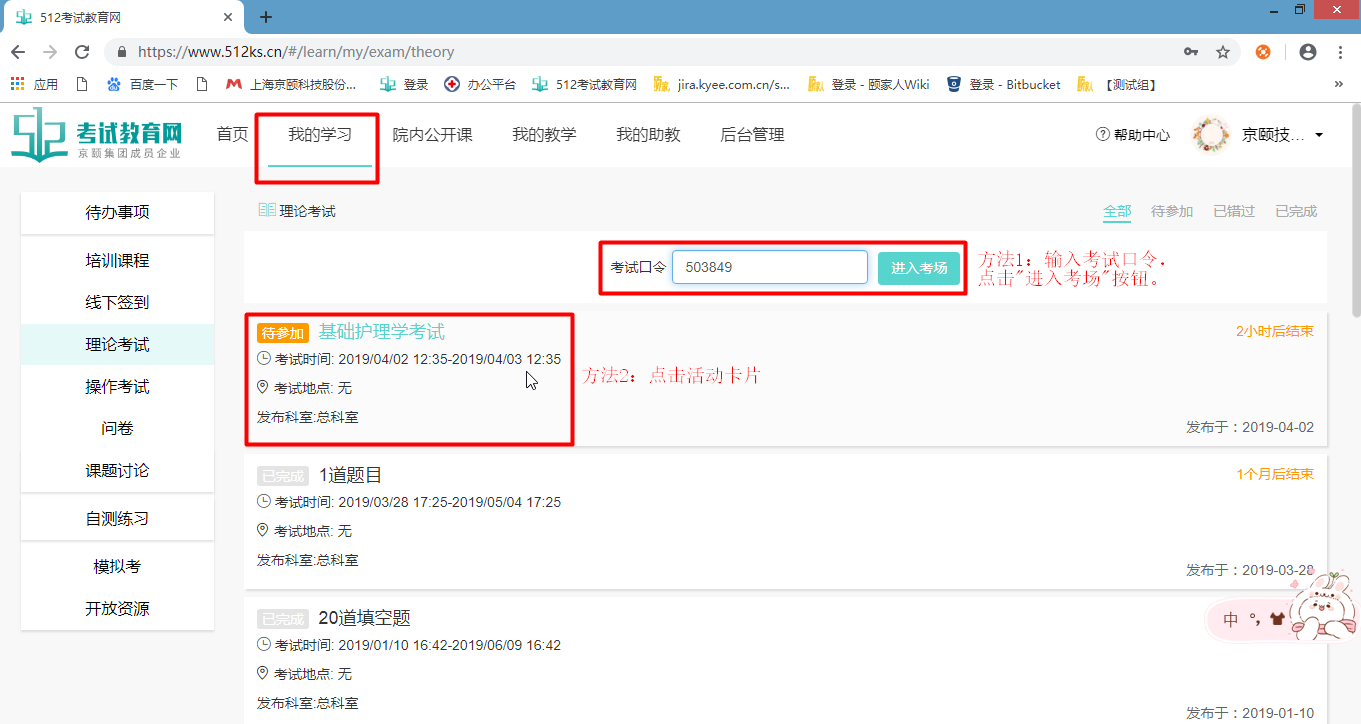1361x724 pixels.
Task: Open the 【测试组】 bookmark folder
Action: [1117, 85]
